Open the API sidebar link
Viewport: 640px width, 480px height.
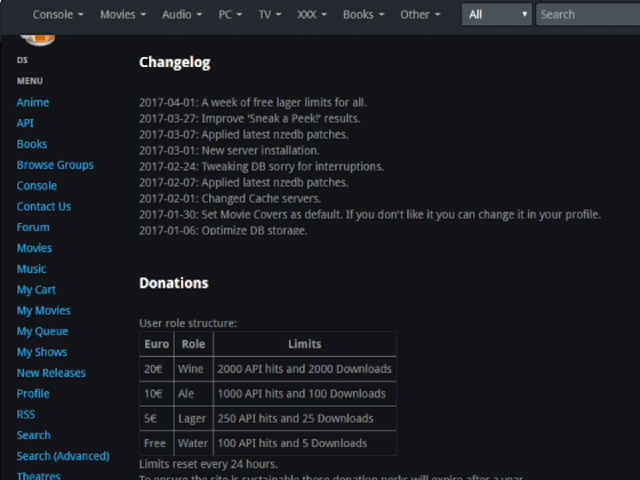click(x=25, y=123)
